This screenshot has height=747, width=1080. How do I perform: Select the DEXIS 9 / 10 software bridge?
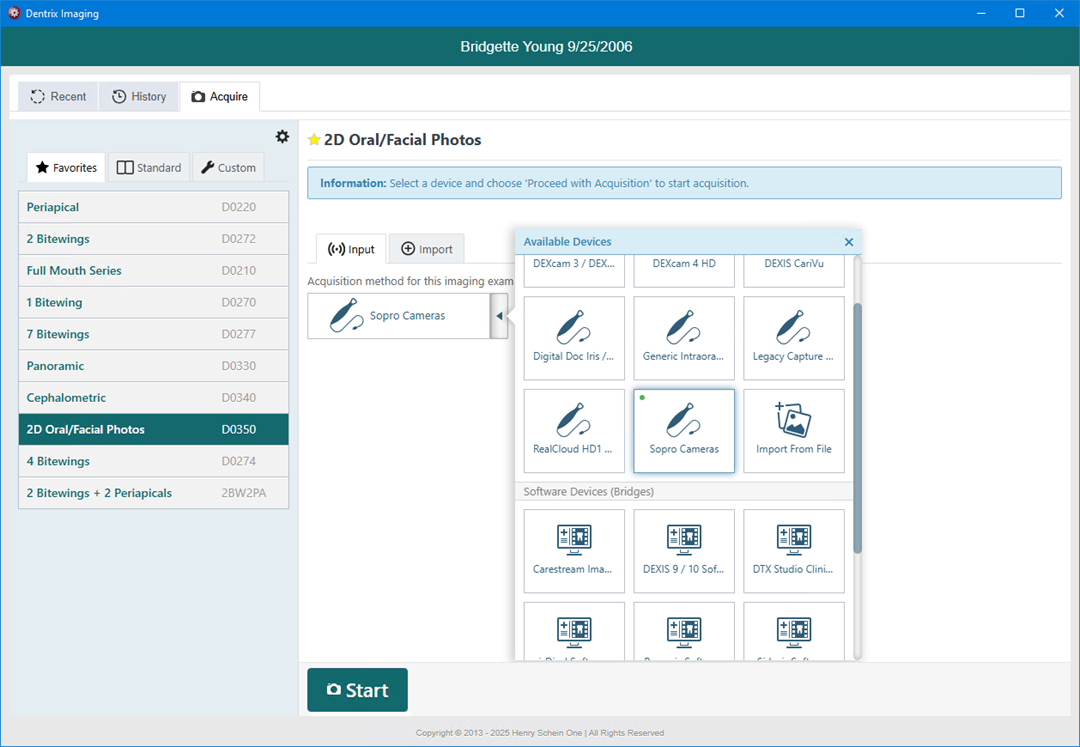click(x=684, y=550)
